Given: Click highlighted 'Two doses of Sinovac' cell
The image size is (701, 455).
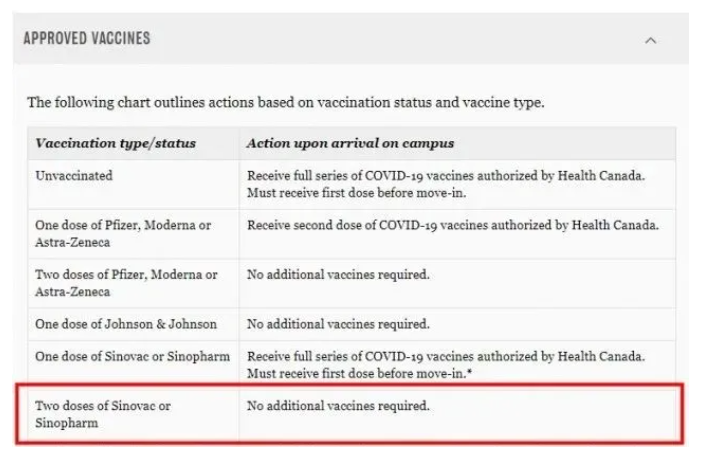Looking at the screenshot, I should click(103, 406).
